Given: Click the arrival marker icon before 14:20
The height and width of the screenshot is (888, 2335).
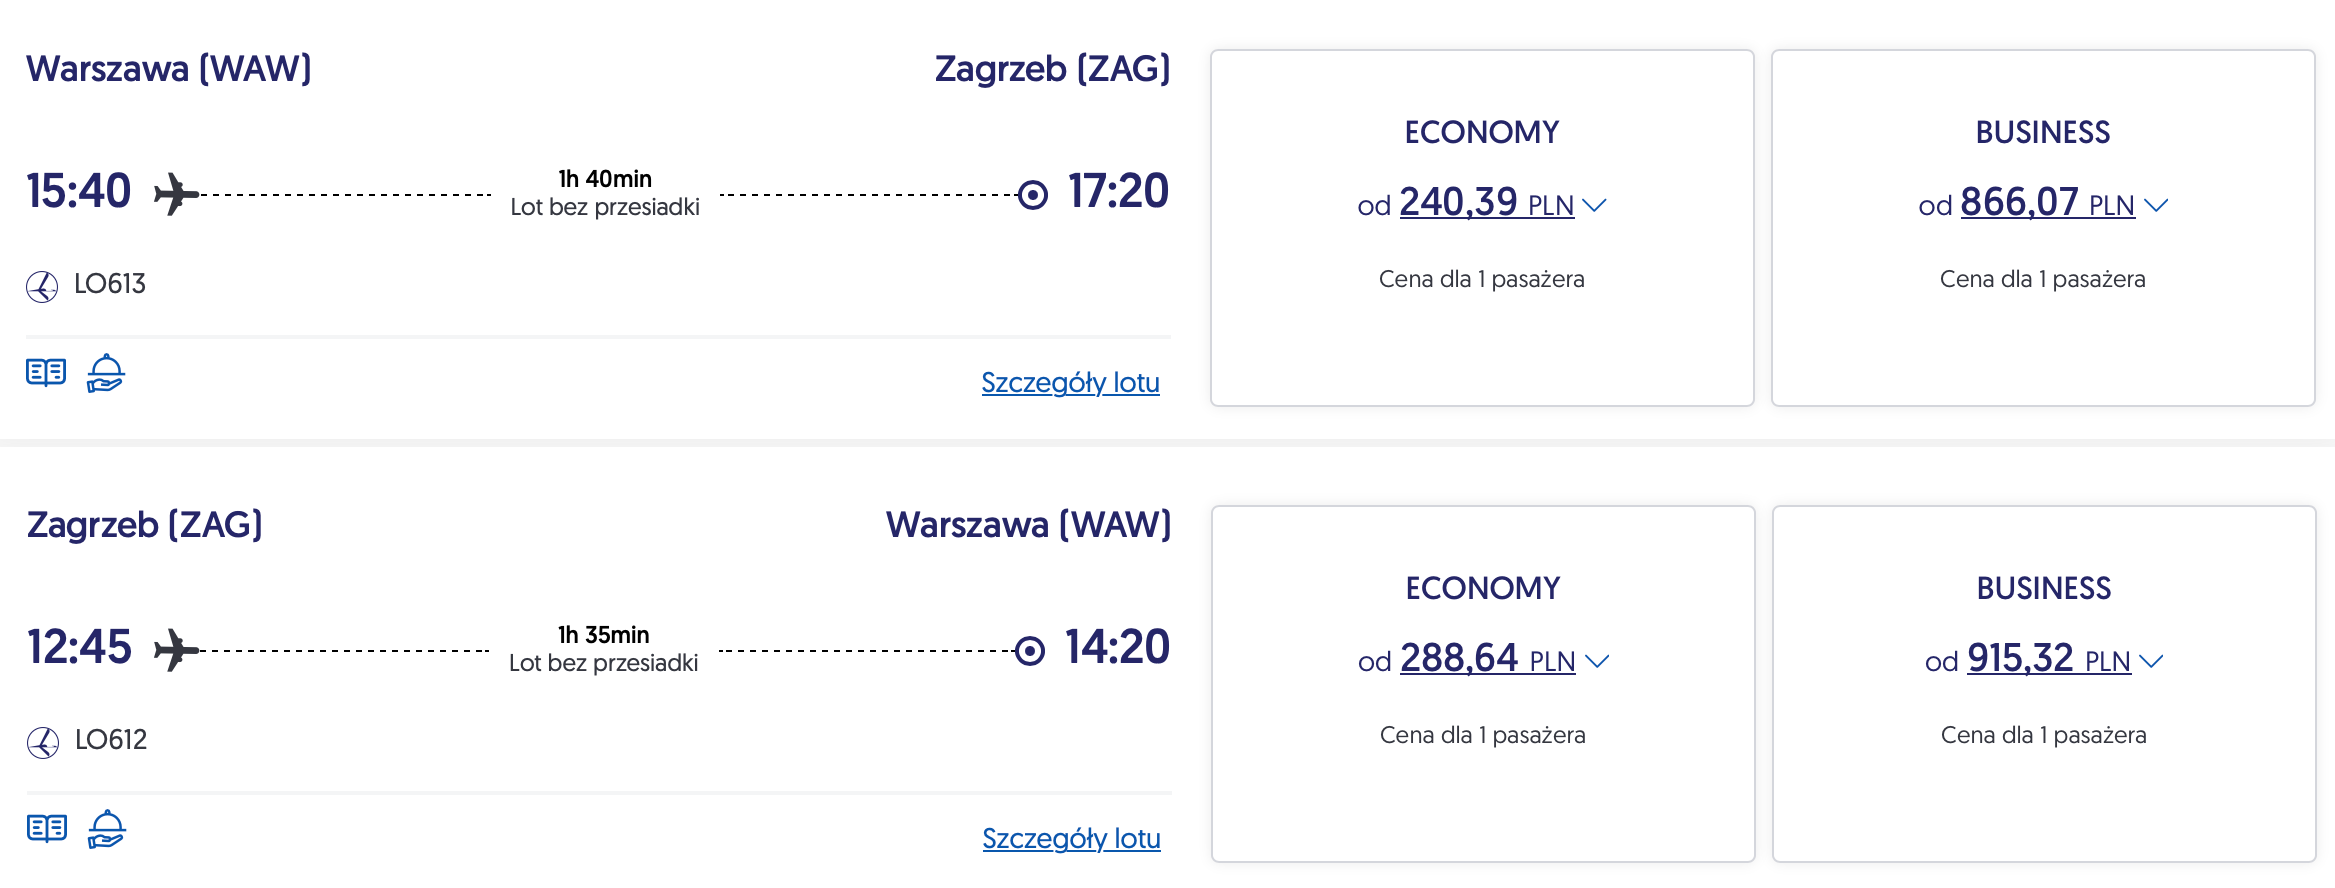Looking at the screenshot, I should pos(1030,651).
